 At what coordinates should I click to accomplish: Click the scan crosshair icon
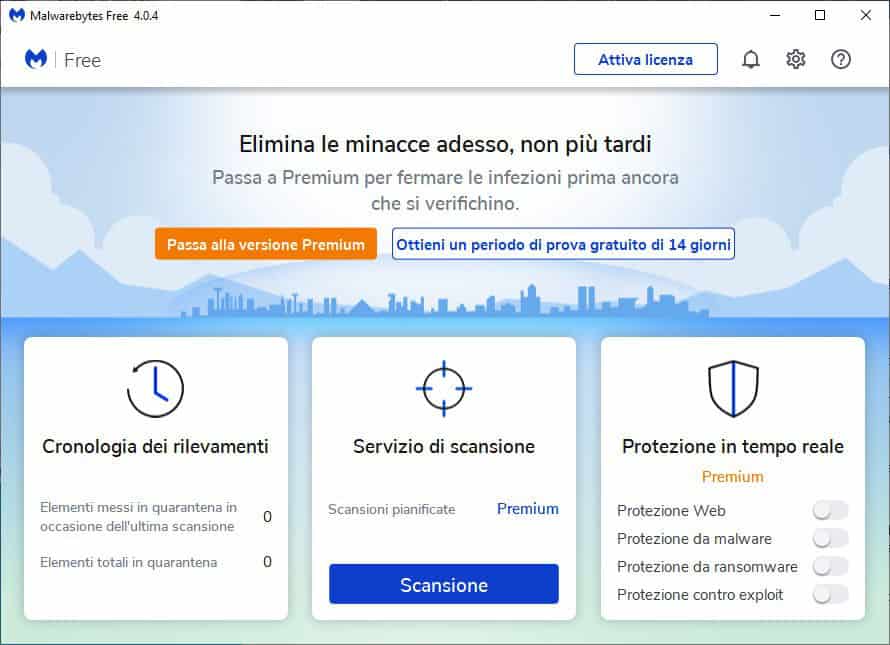click(443, 388)
